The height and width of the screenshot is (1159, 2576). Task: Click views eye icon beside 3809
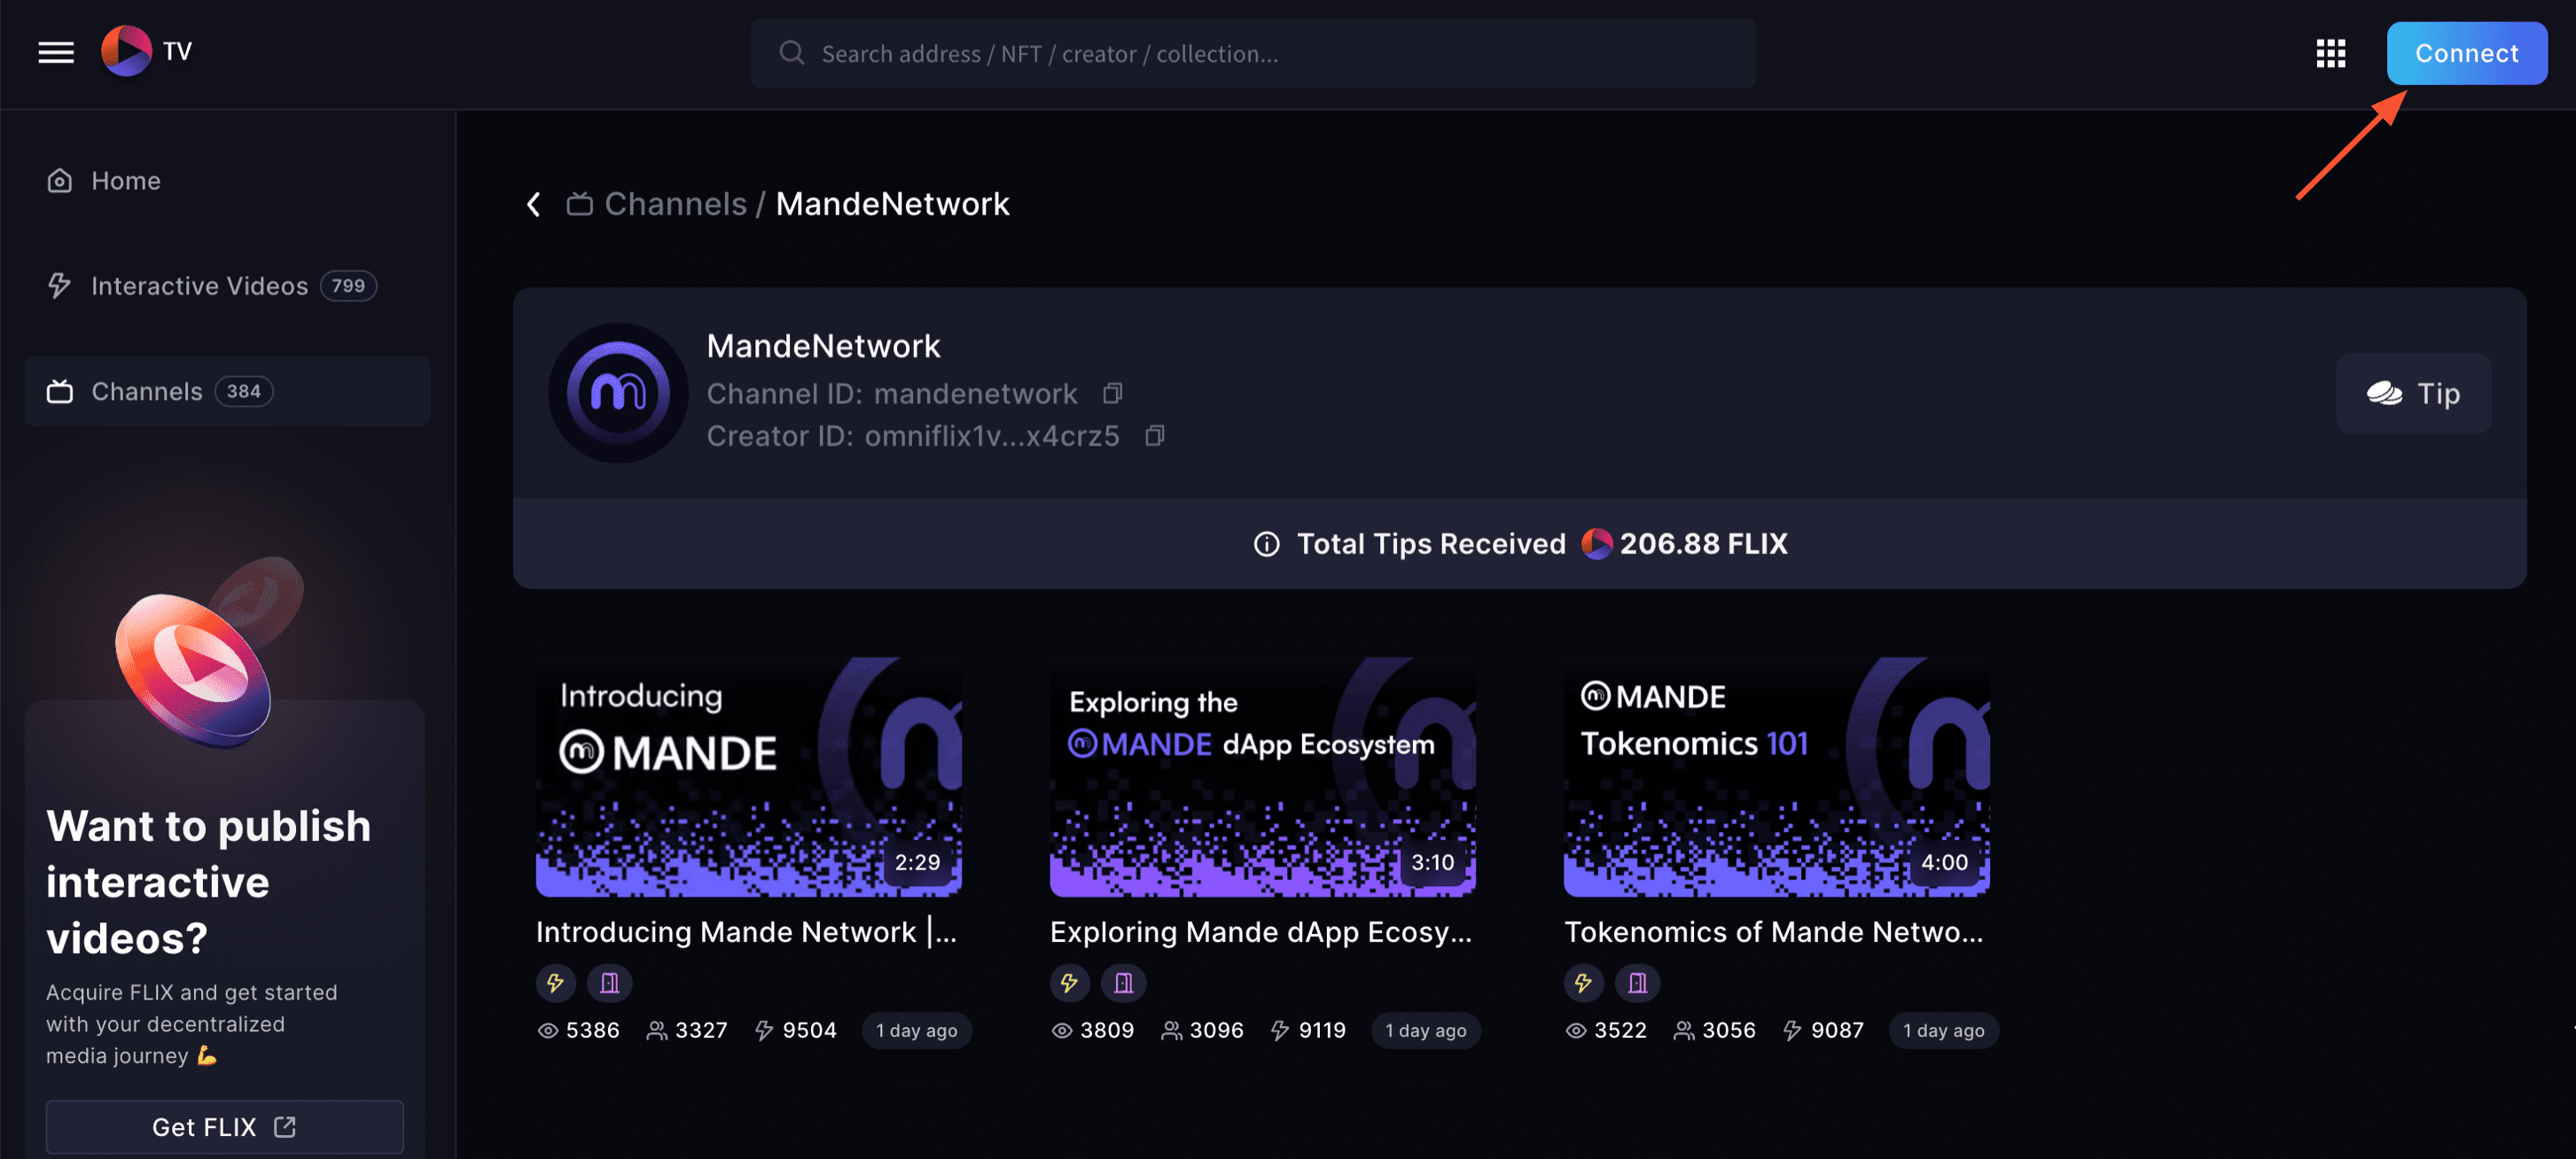point(1062,1030)
